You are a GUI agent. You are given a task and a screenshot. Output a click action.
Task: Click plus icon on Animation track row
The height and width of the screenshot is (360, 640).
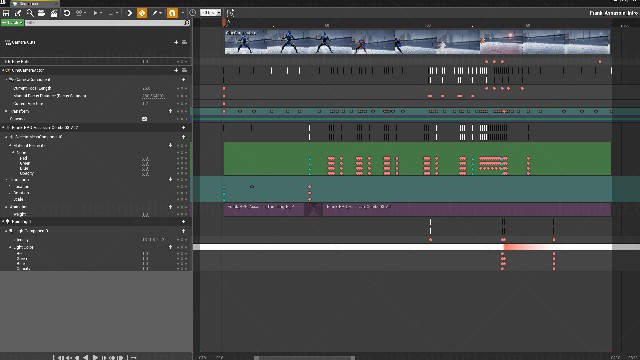[x=170, y=207]
